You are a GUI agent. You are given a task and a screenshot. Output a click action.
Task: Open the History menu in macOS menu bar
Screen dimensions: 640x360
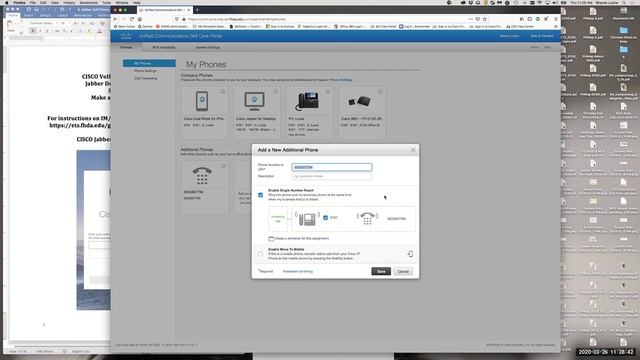tap(69, 2)
